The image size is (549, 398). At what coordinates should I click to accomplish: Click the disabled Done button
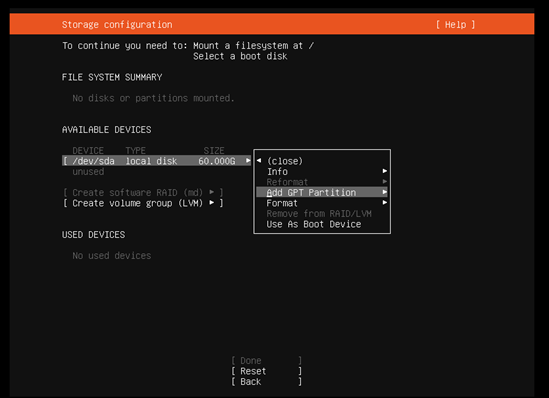coord(266,361)
